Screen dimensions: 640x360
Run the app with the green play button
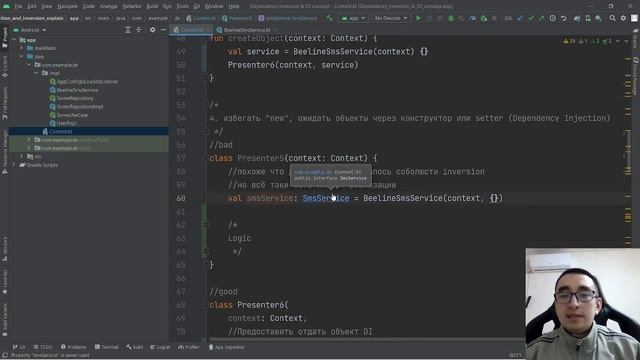(418, 18)
